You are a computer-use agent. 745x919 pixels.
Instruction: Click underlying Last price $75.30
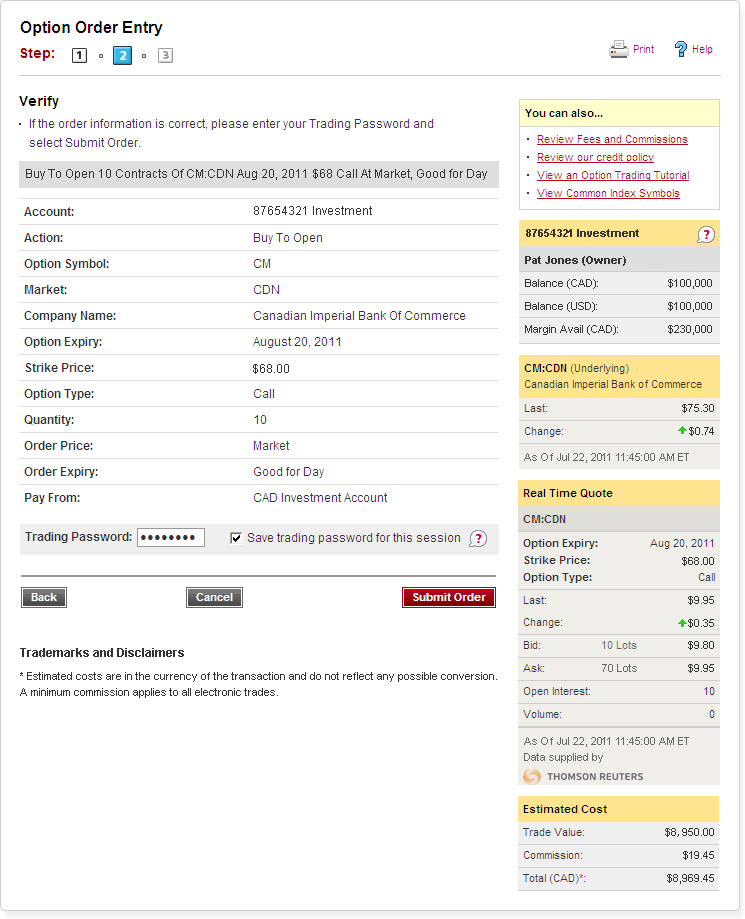pyautogui.click(x=698, y=409)
